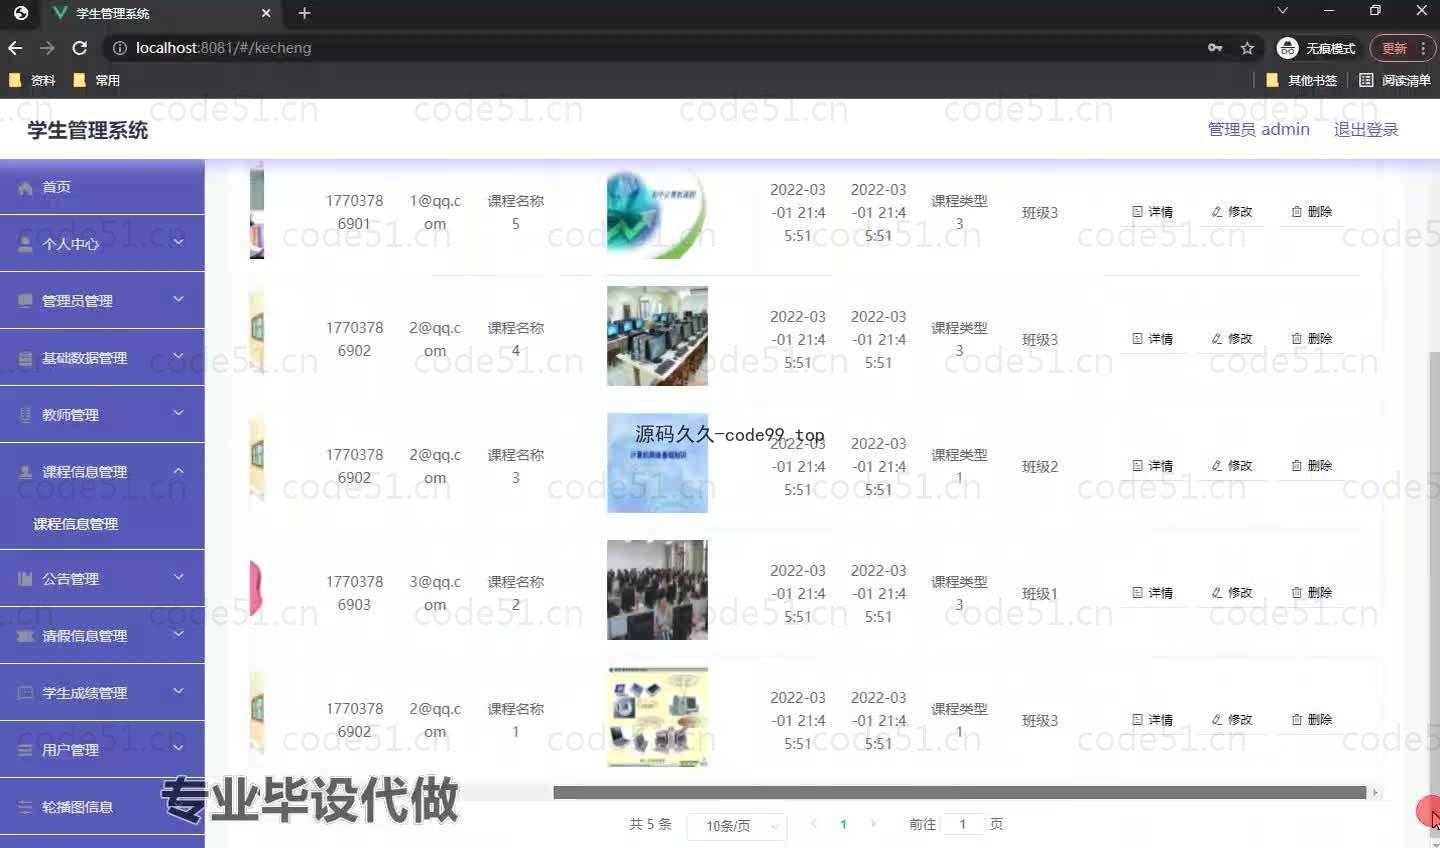View 详情 for 课程名称 2
1440x848 pixels.
1152,593
